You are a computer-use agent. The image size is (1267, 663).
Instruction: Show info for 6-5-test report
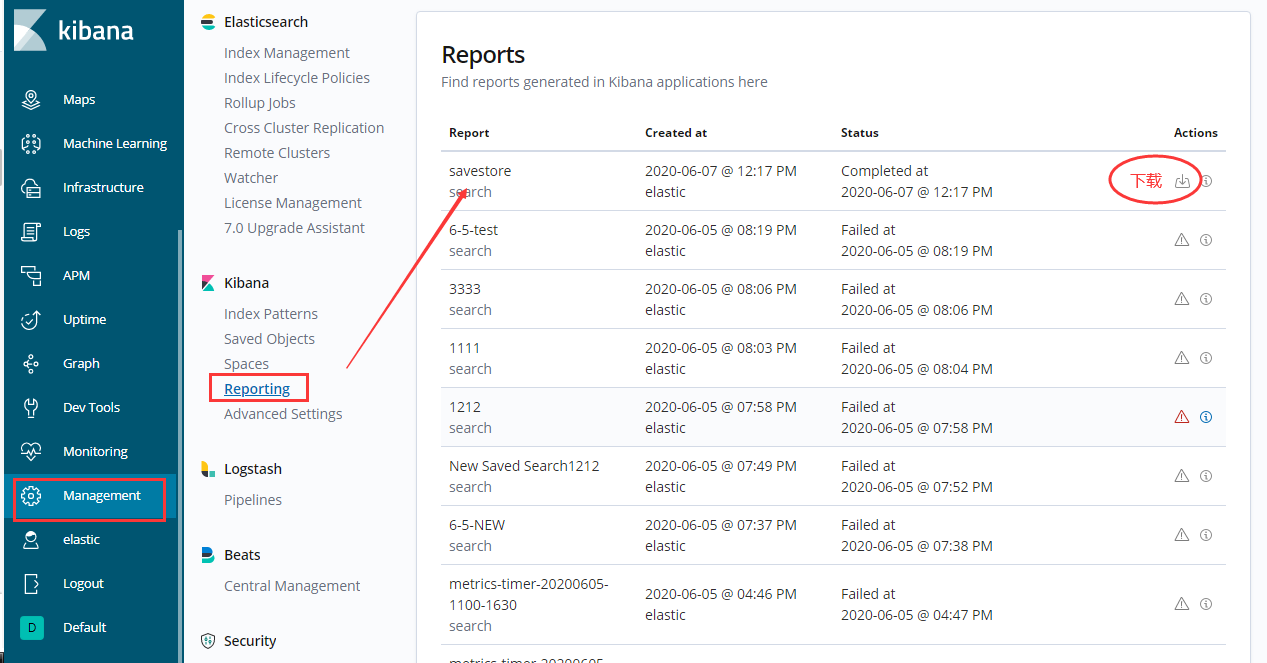(1206, 240)
